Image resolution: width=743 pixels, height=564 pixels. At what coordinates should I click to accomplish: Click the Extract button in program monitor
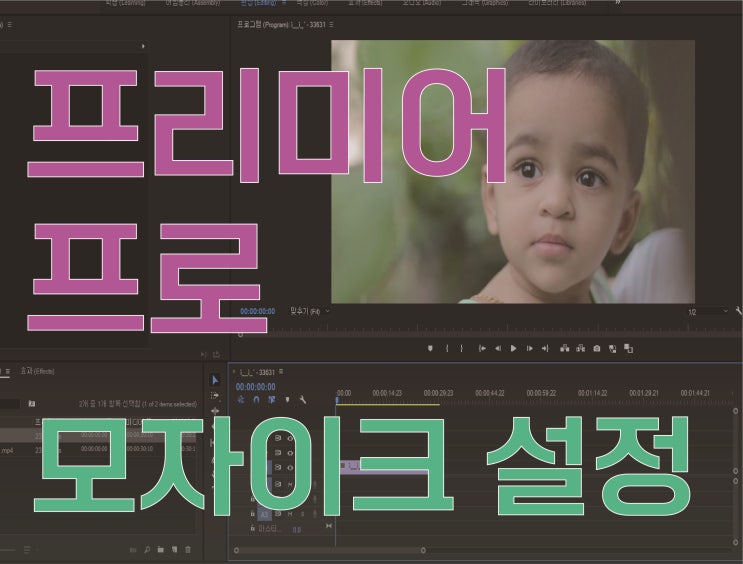coord(580,348)
